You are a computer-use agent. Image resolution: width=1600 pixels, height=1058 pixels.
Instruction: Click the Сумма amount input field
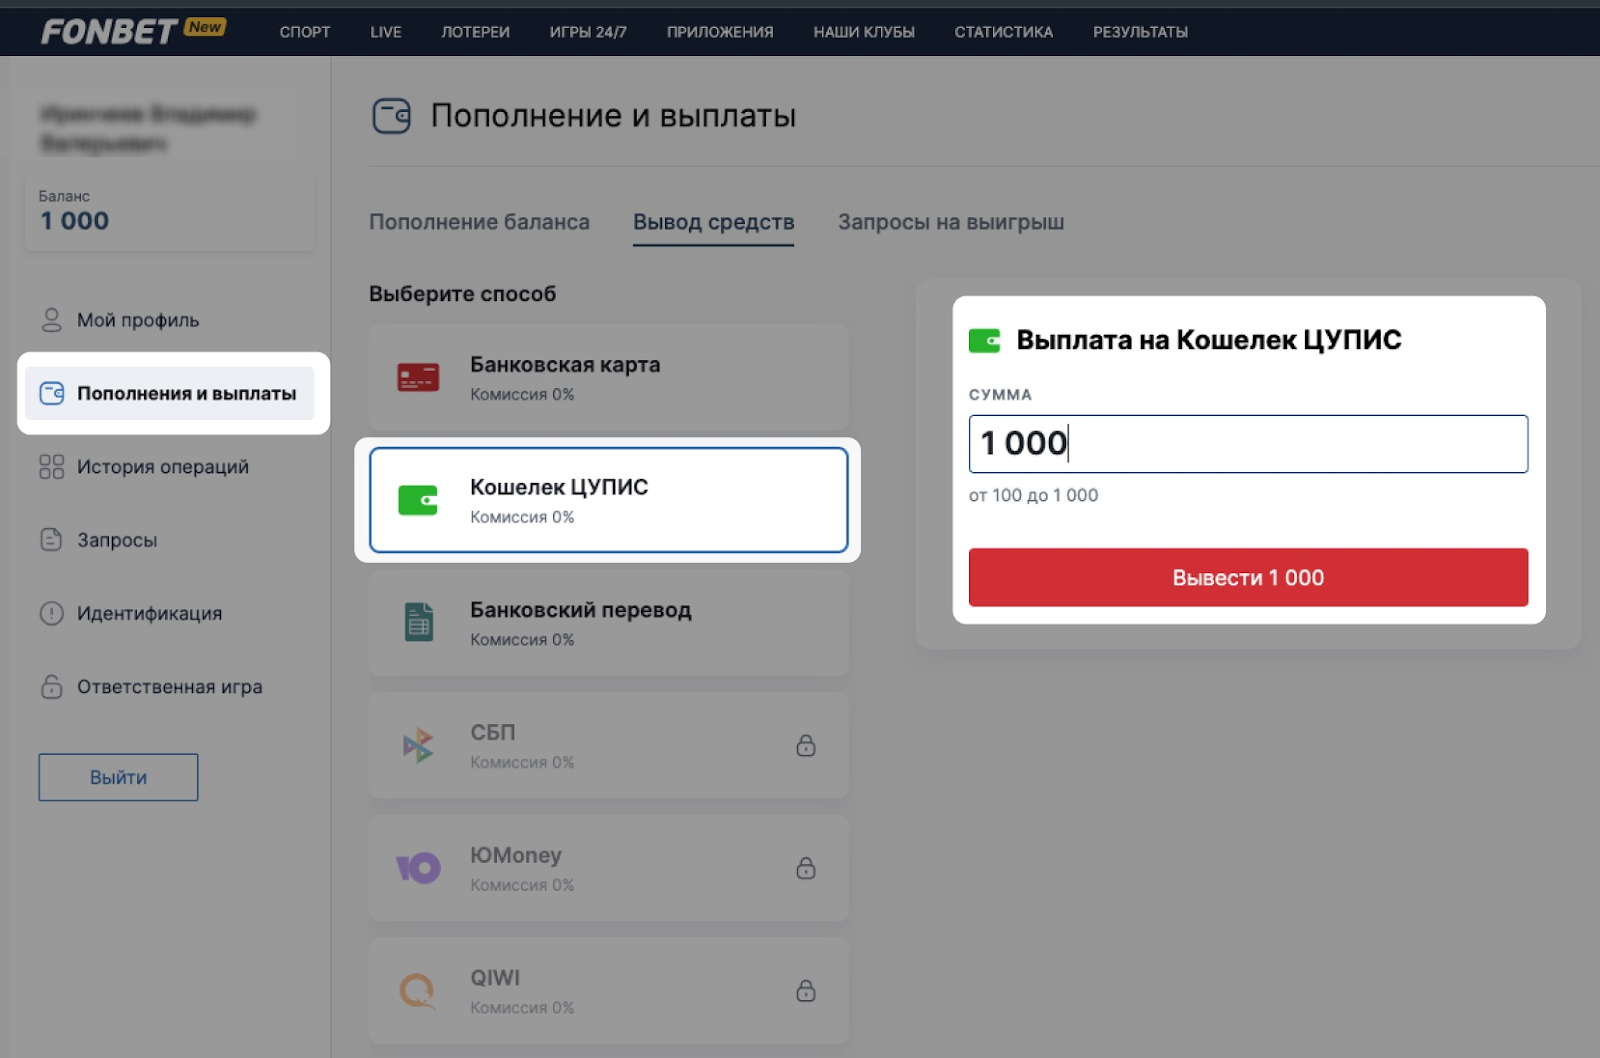pos(1247,444)
